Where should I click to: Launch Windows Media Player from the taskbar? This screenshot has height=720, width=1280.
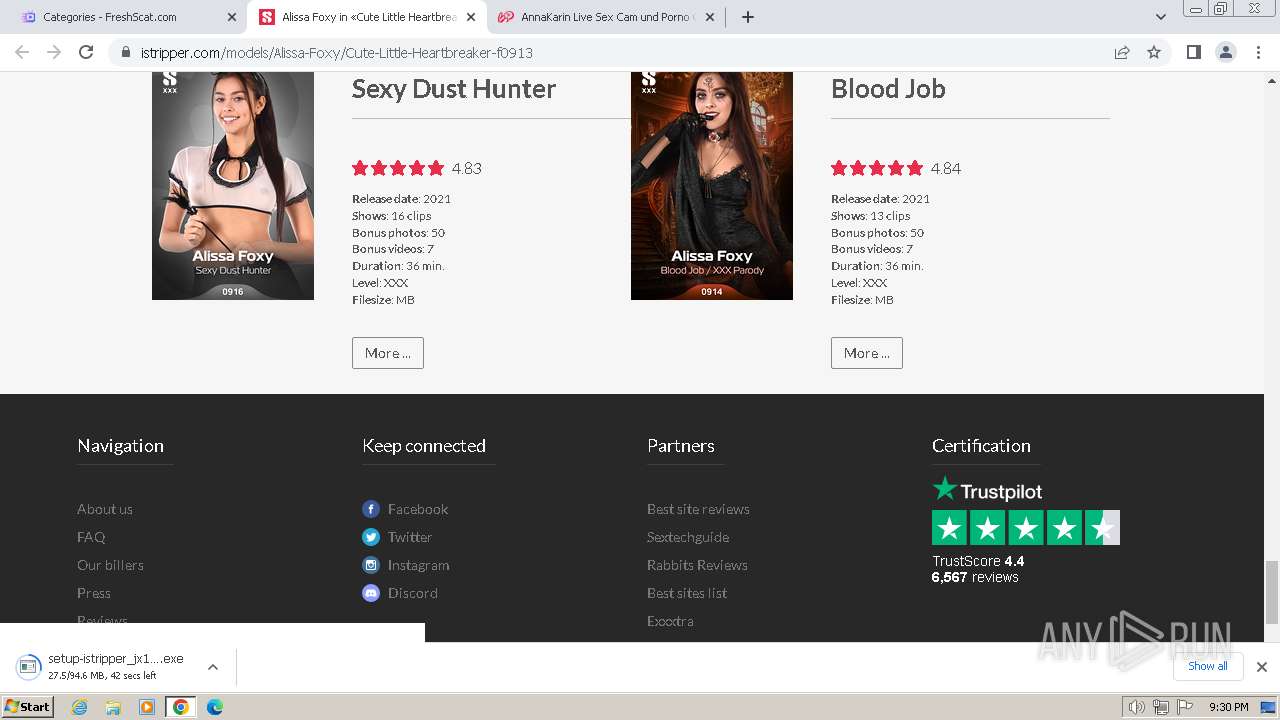point(147,707)
